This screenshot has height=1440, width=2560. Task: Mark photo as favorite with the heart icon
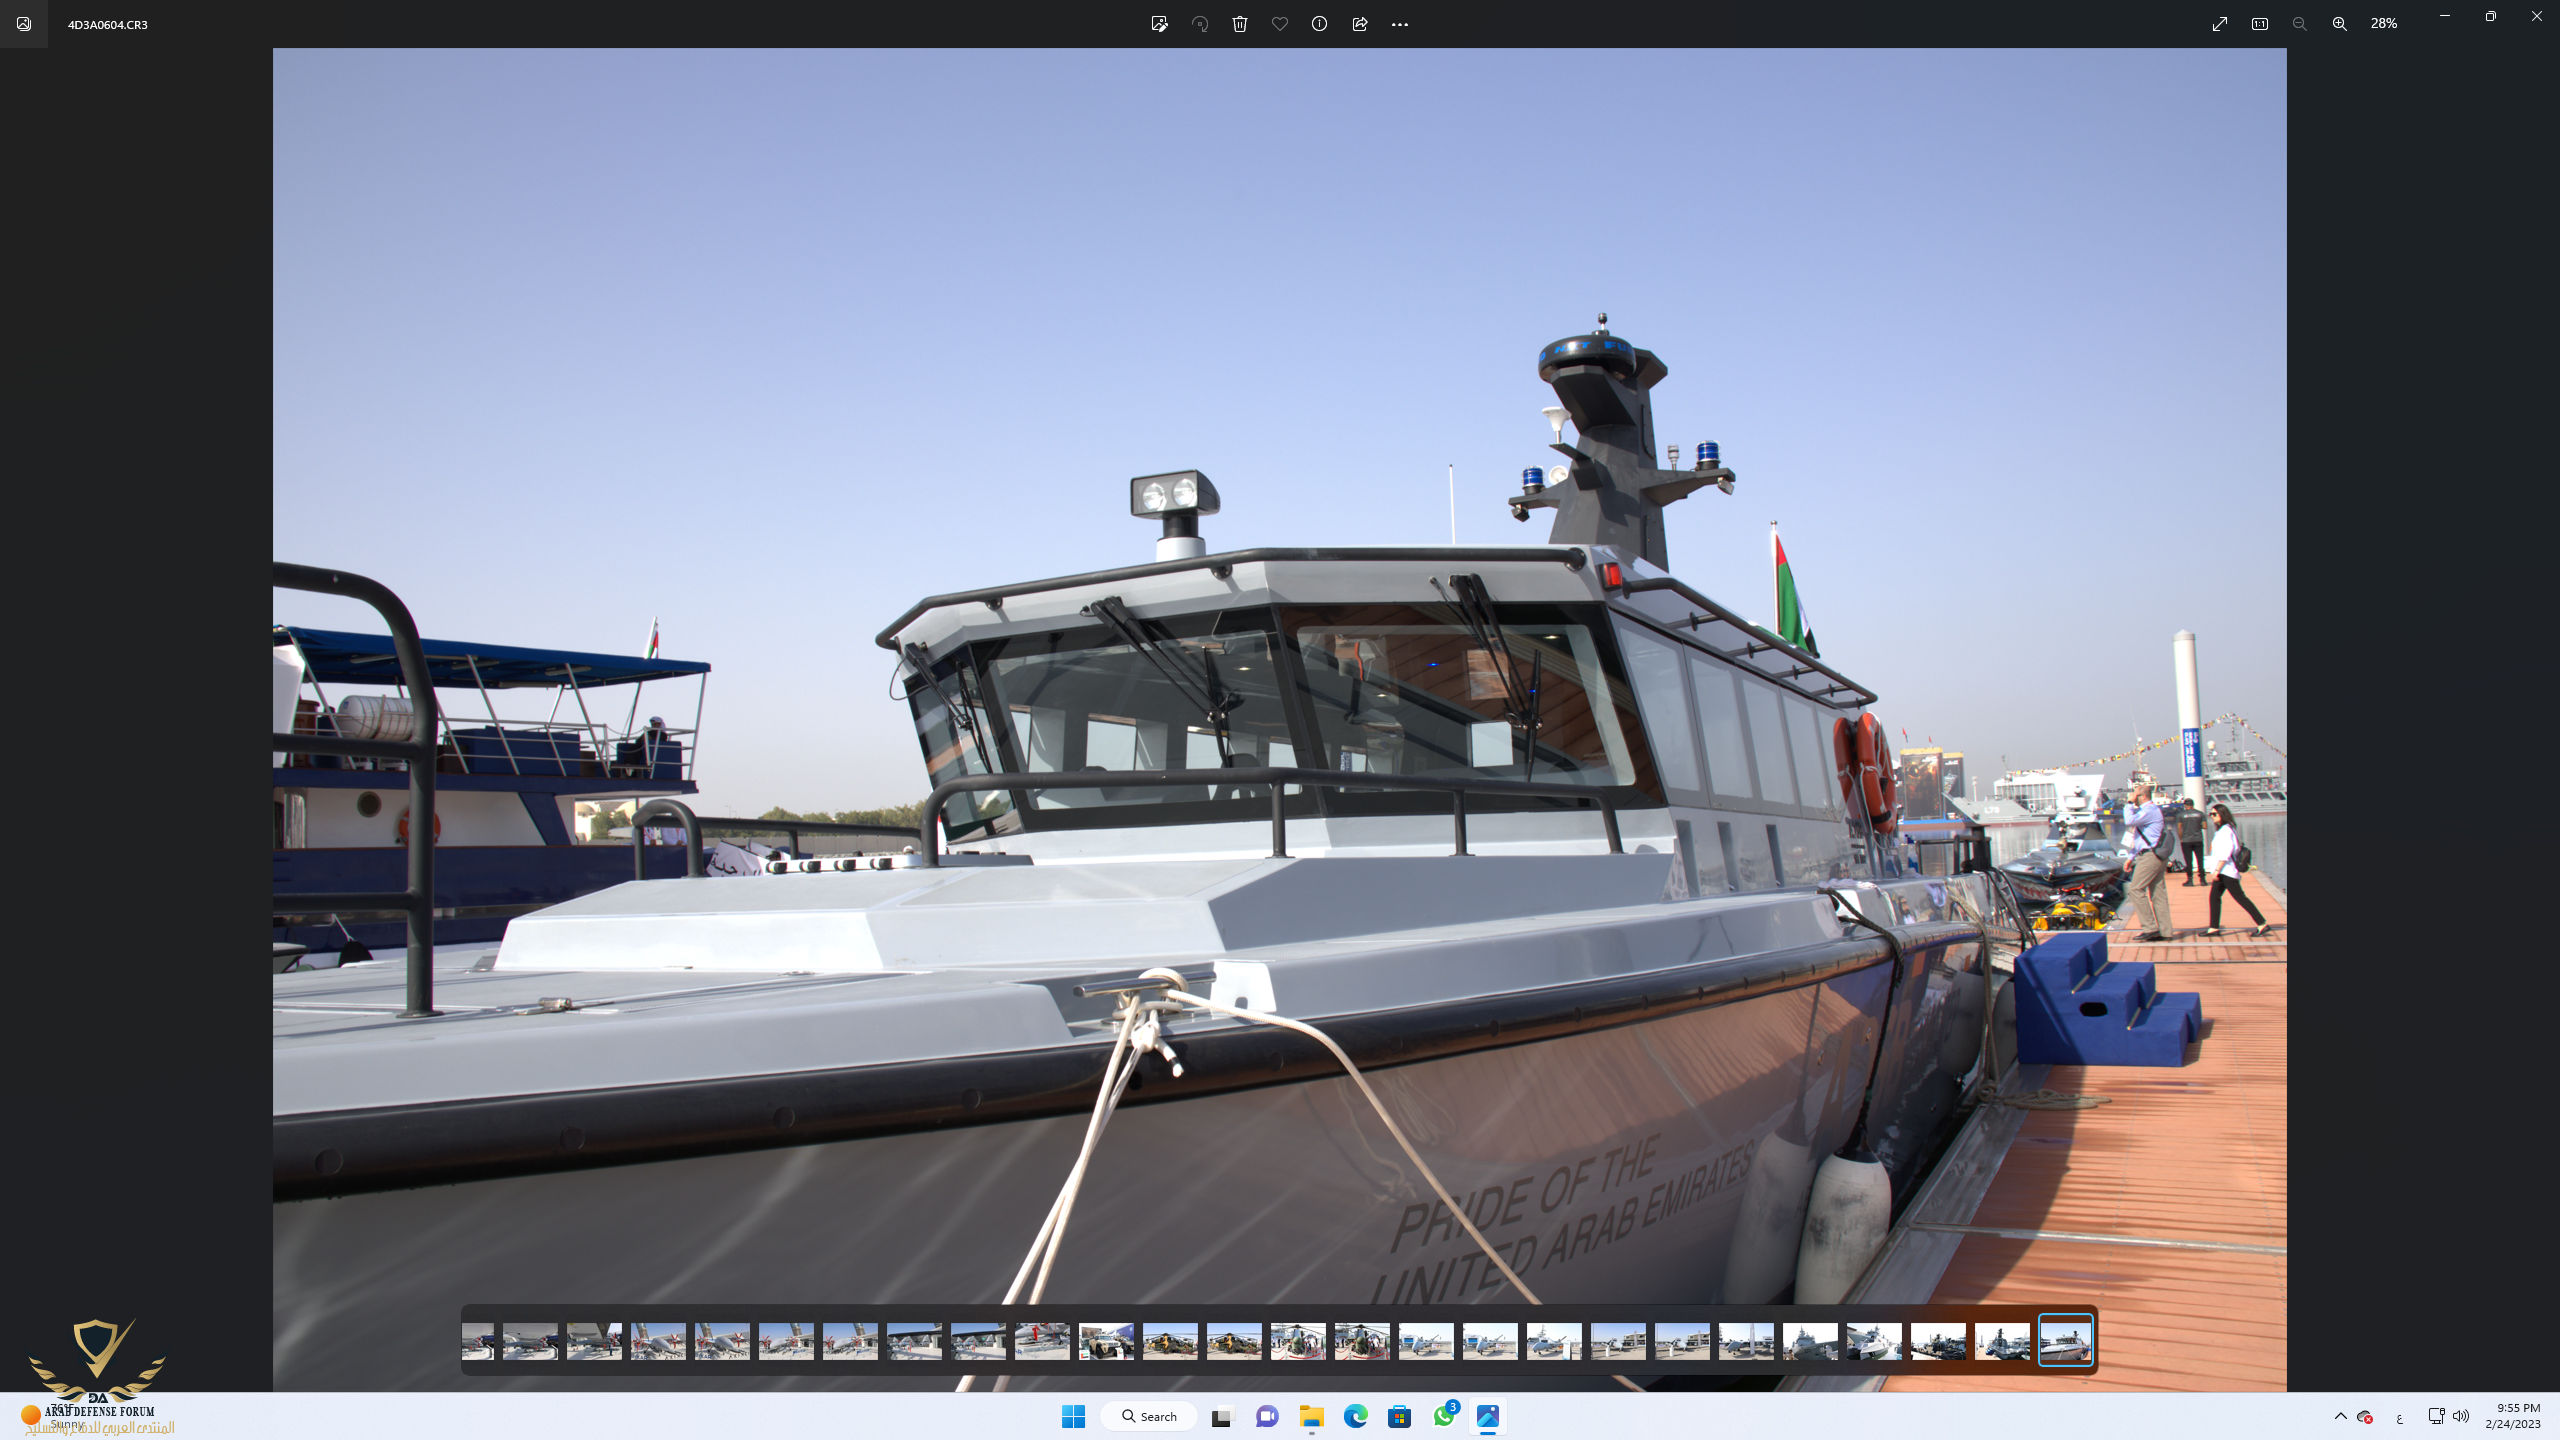tap(1280, 24)
